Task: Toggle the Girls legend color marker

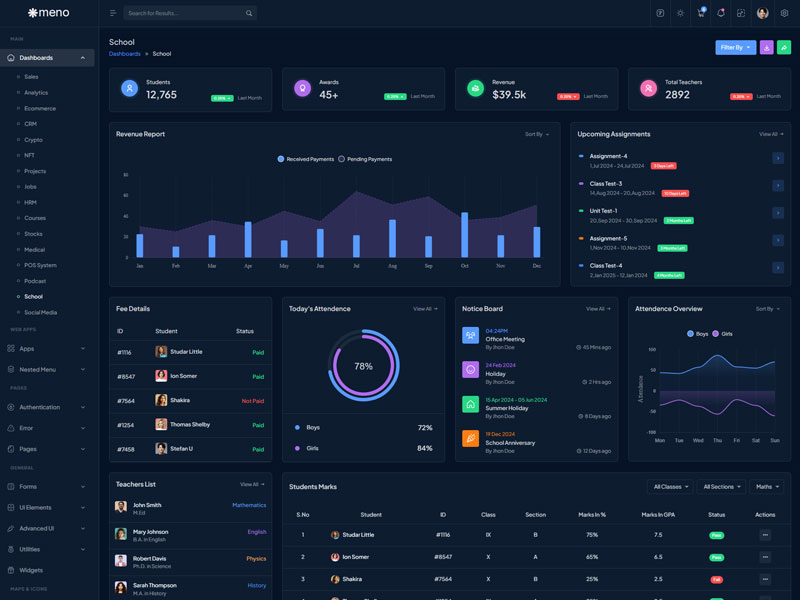Action: tap(715, 333)
